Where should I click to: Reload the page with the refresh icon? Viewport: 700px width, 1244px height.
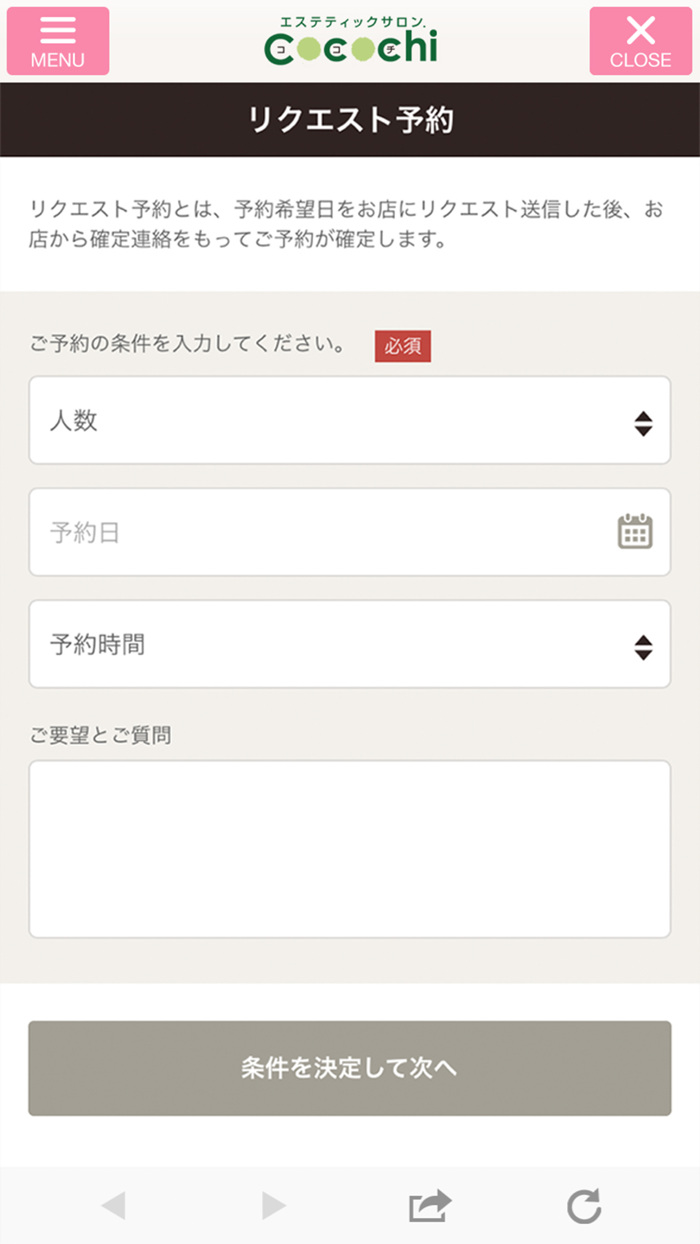tap(583, 1206)
